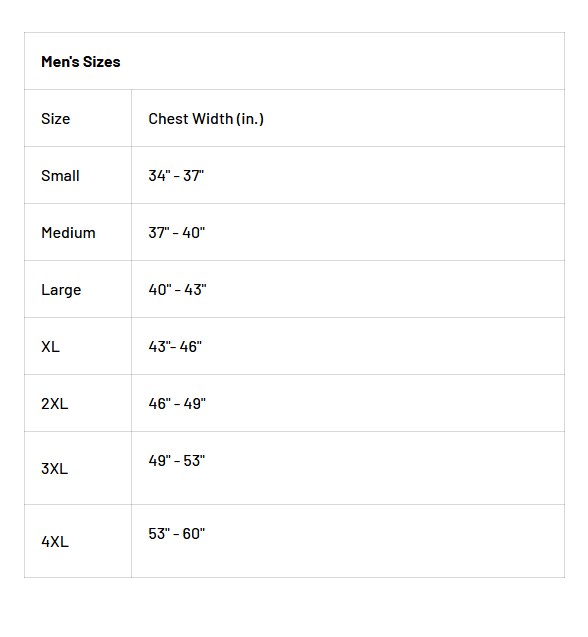Select the 4XL size label
This screenshot has width=588, height=637.
[55, 542]
